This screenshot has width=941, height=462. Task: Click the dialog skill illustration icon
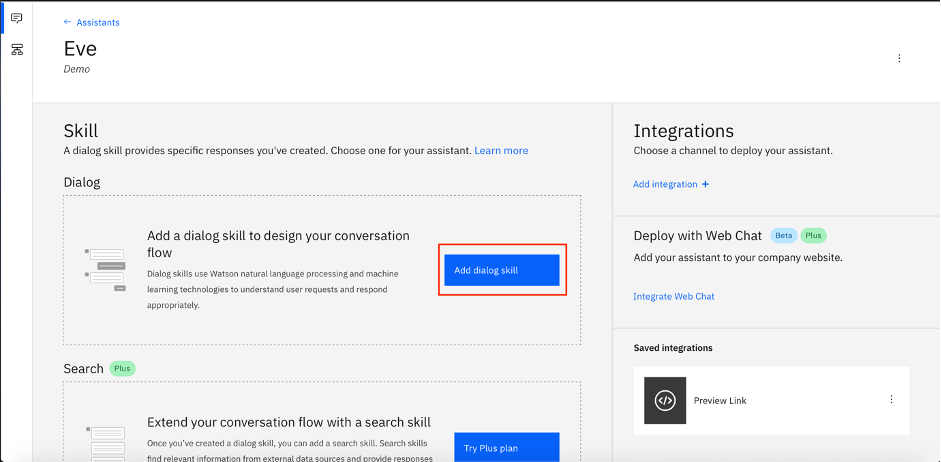(106, 268)
